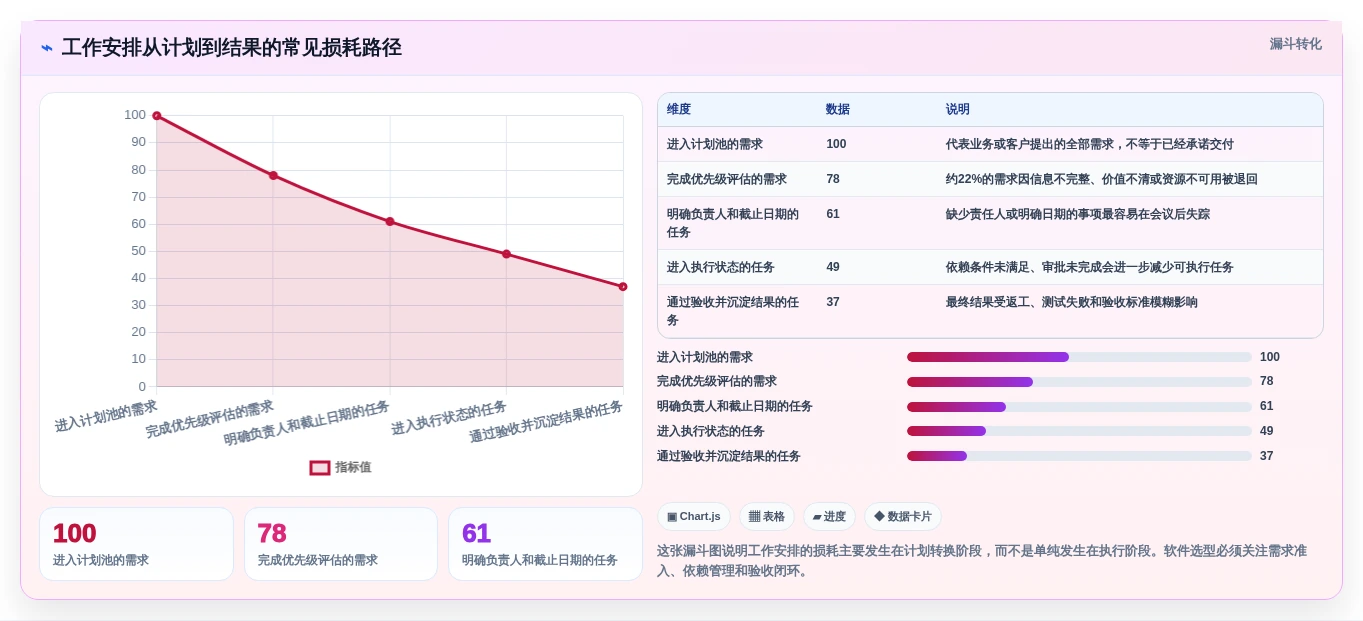The image size is (1363, 621).
Task: Click the y-axis label 100 on the chart
Action: (x=135, y=115)
